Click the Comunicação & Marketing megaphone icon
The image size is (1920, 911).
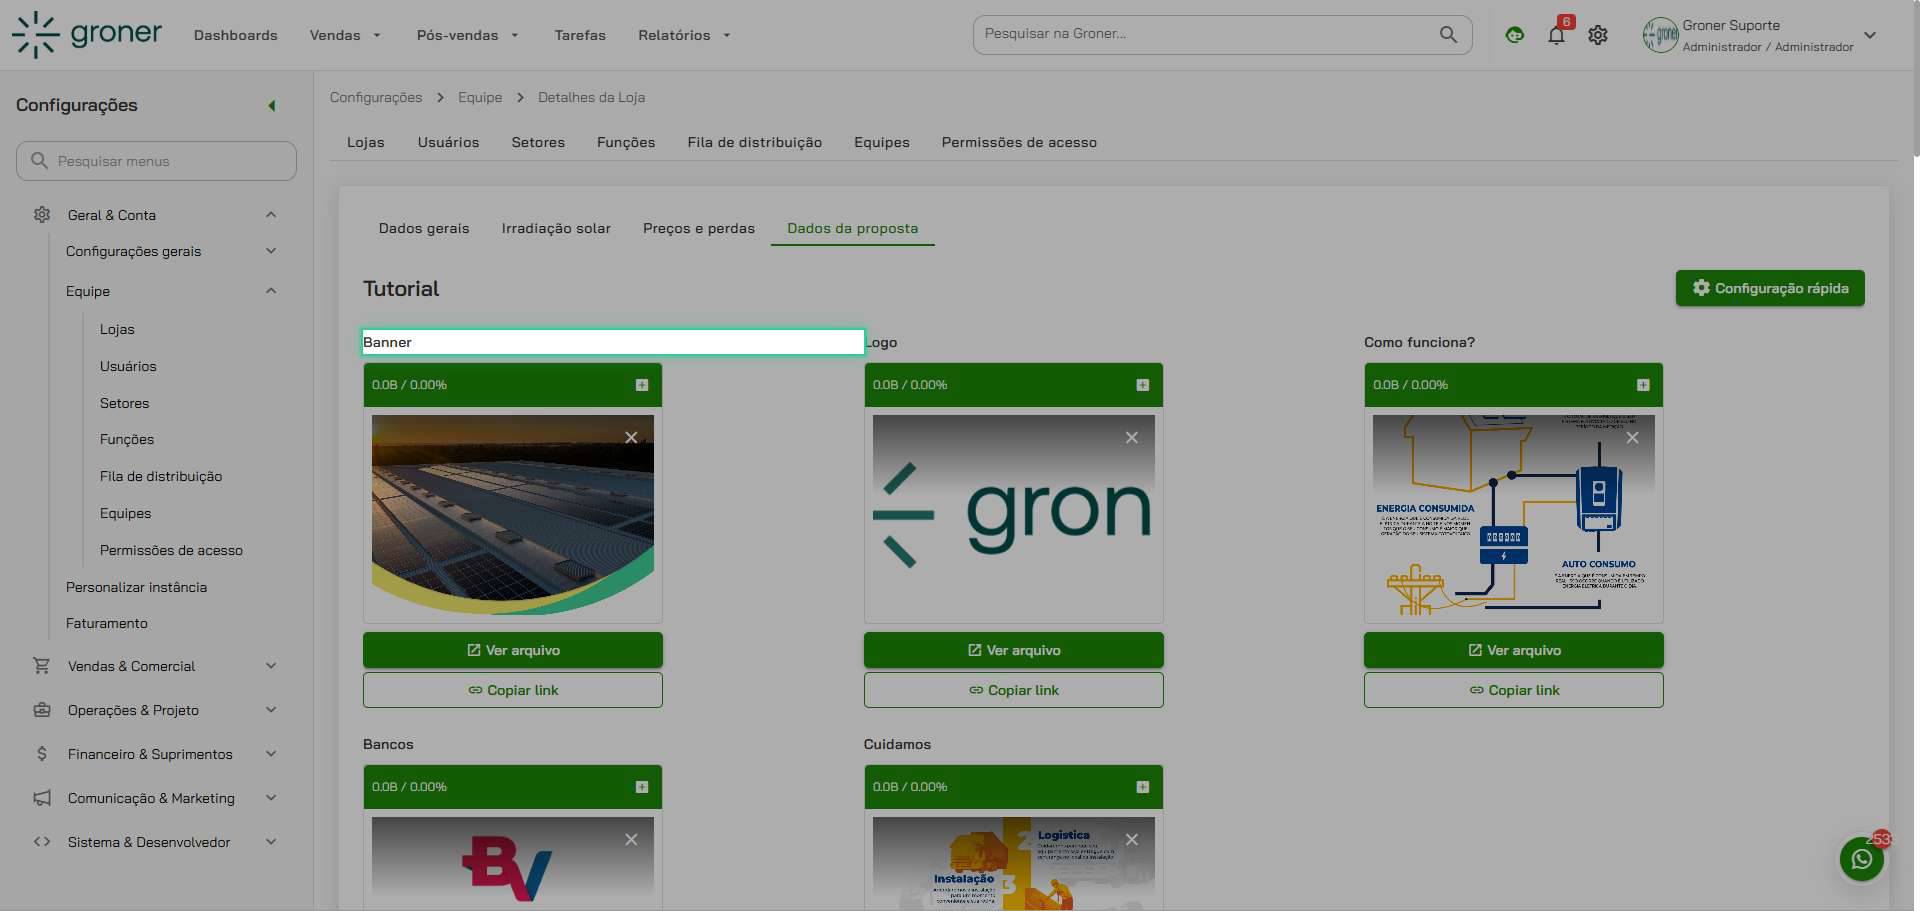(x=42, y=798)
